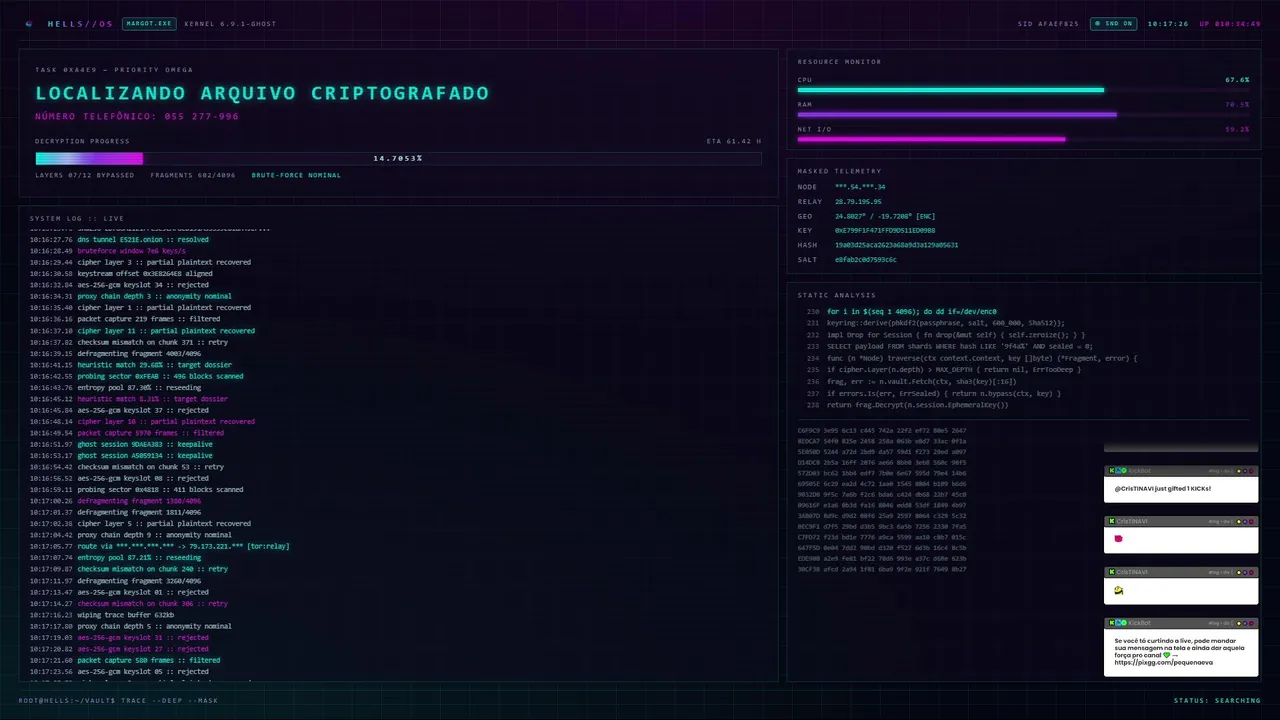Click the NET I/O usage bar
1280x720 pixels.
(1023, 140)
